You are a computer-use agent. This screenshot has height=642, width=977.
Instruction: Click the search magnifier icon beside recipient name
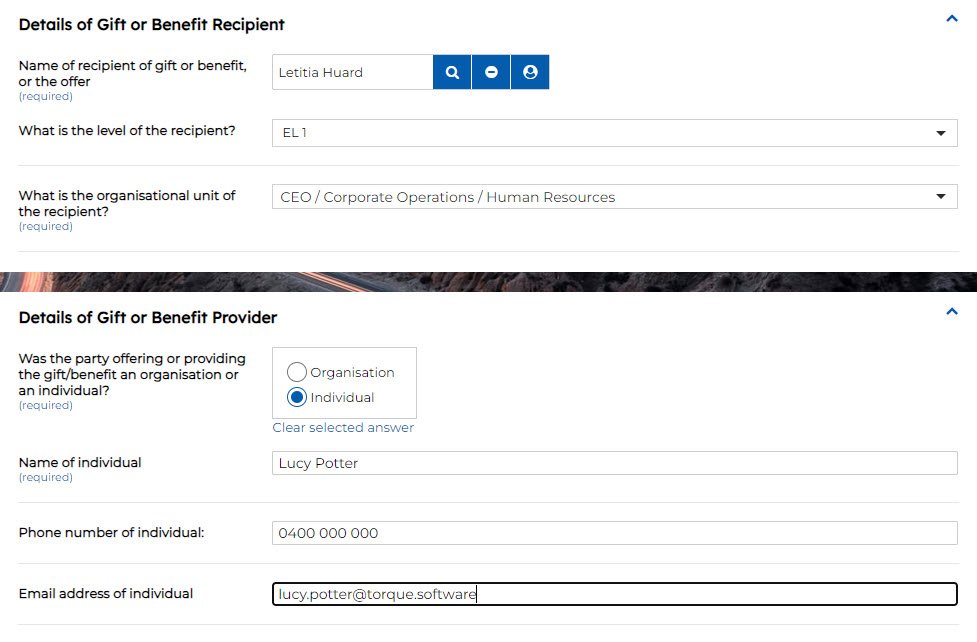pyautogui.click(x=452, y=72)
